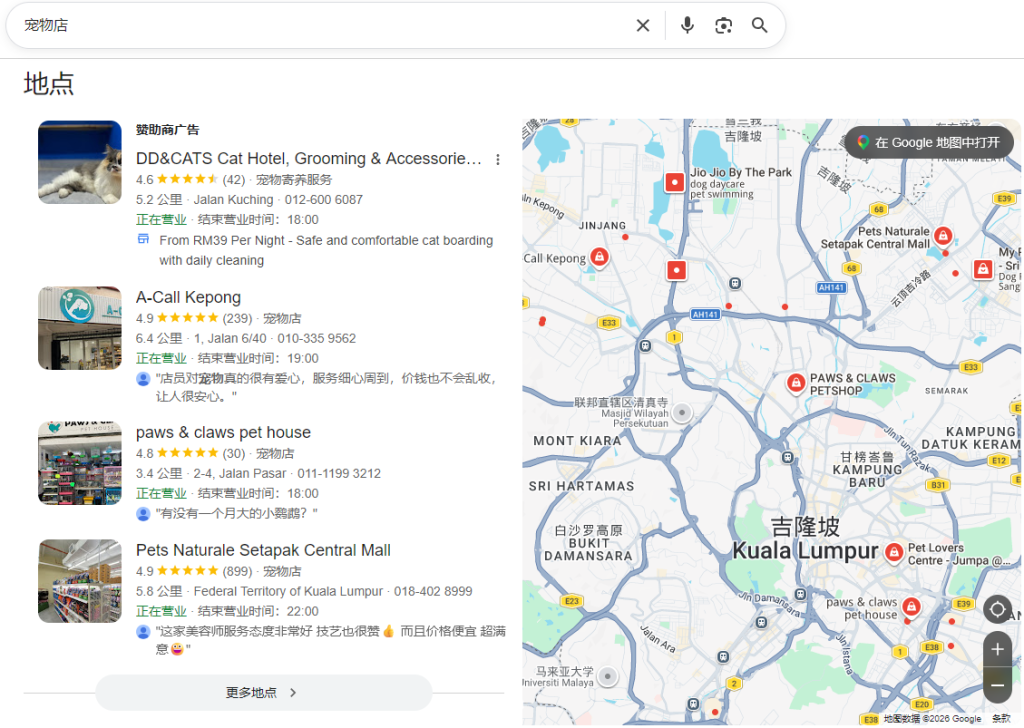The height and width of the screenshot is (728, 1024).
Task: Center map on my location icon
Action: (997, 610)
